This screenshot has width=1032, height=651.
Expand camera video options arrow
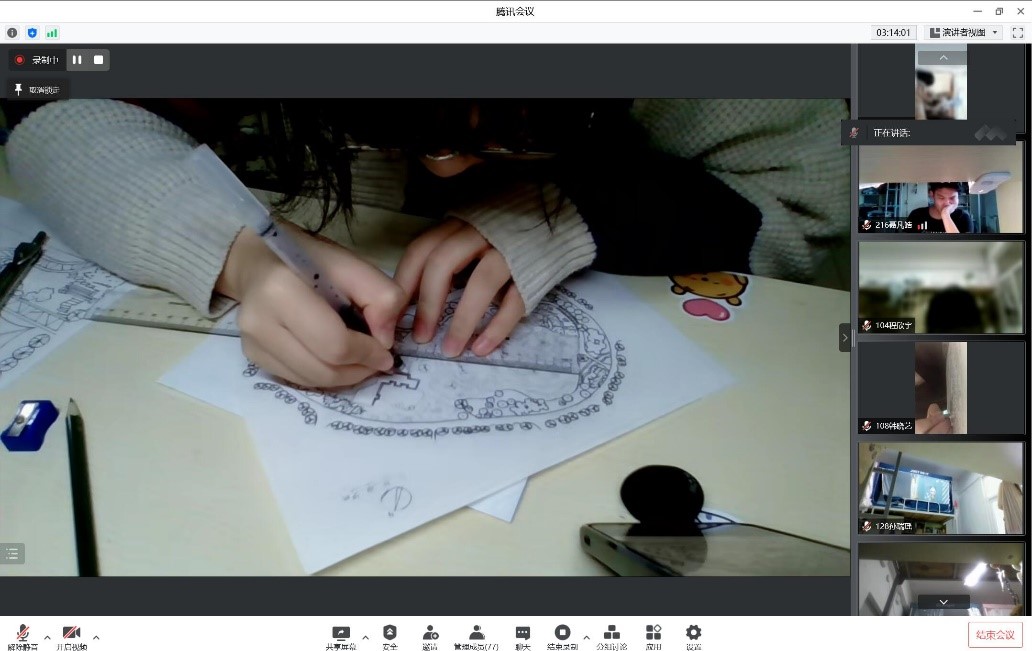96,637
